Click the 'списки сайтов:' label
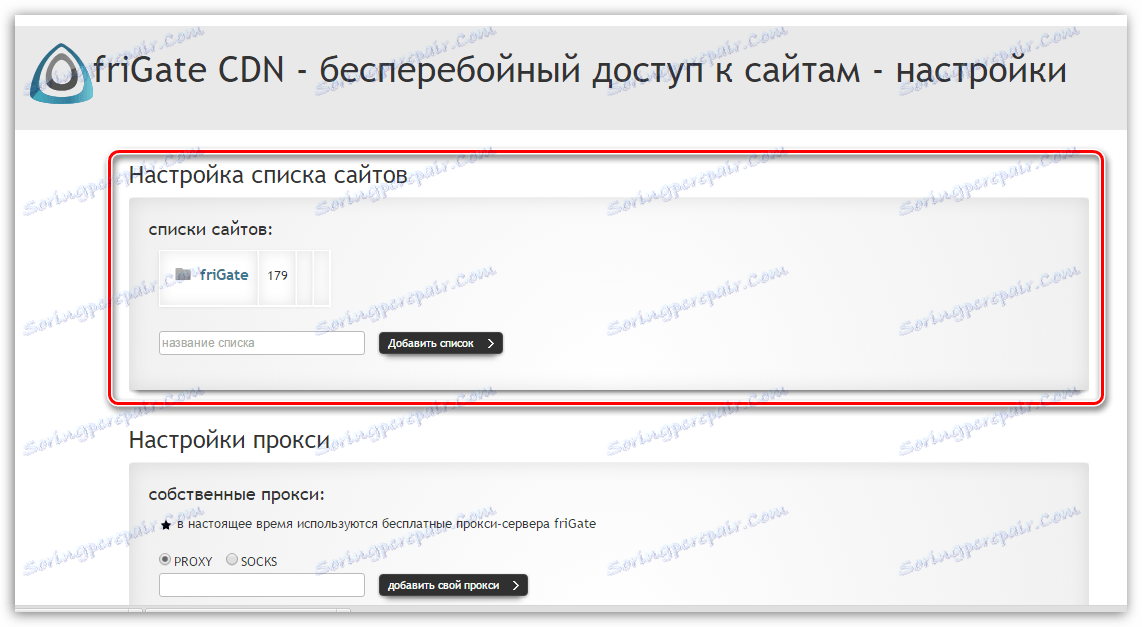 (x=210, y=229)
